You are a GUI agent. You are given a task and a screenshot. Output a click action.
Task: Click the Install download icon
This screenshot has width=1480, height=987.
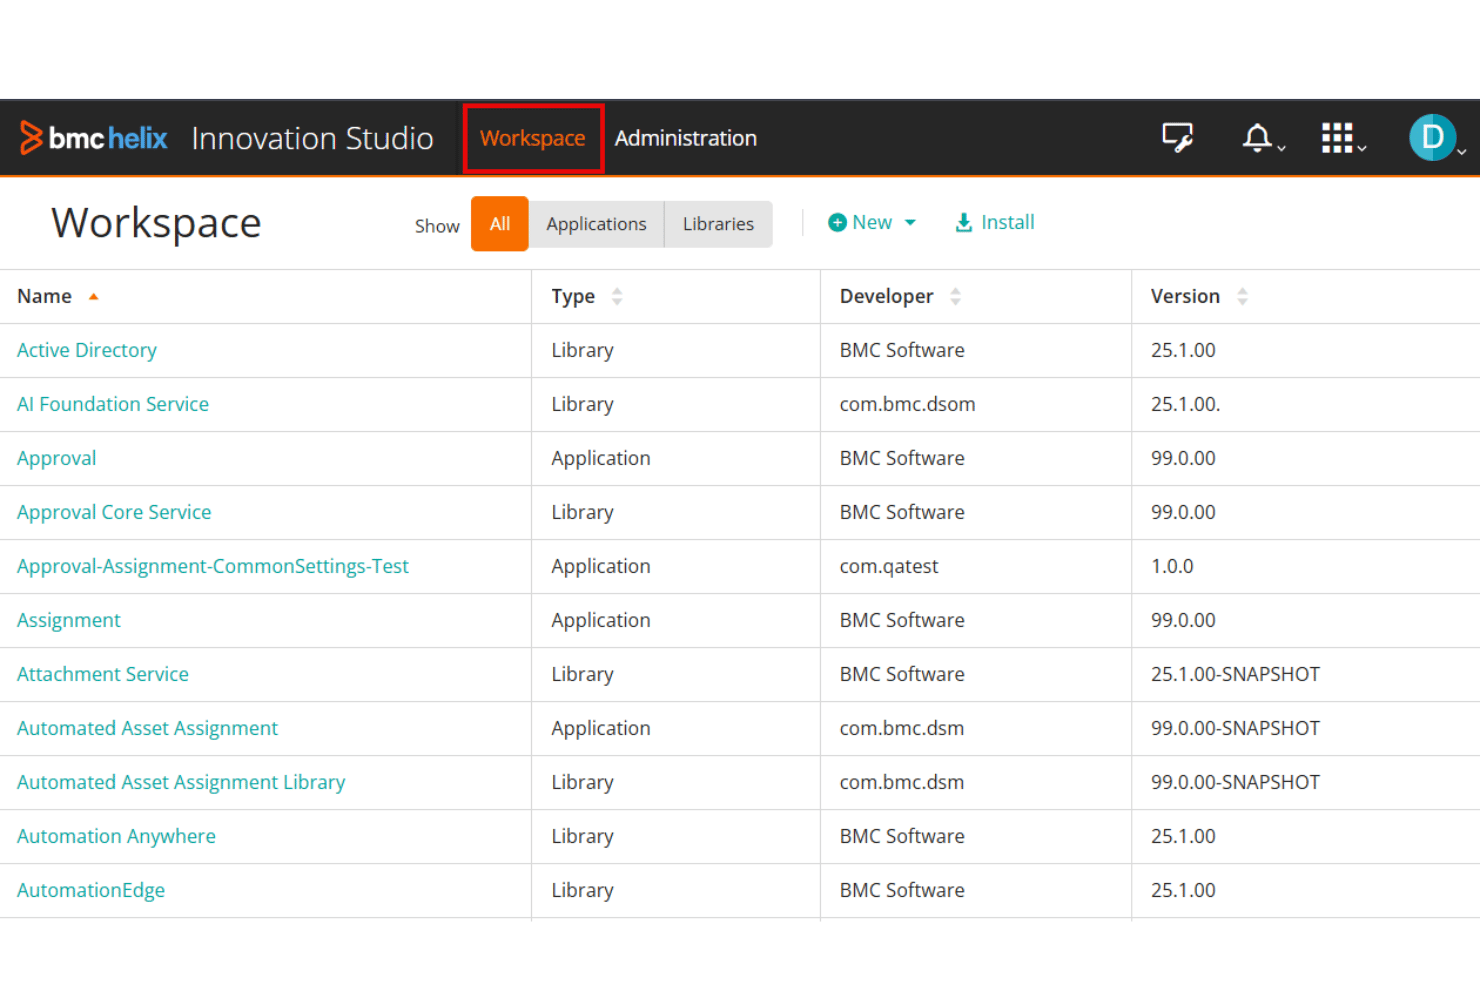(x=963, y=222)
